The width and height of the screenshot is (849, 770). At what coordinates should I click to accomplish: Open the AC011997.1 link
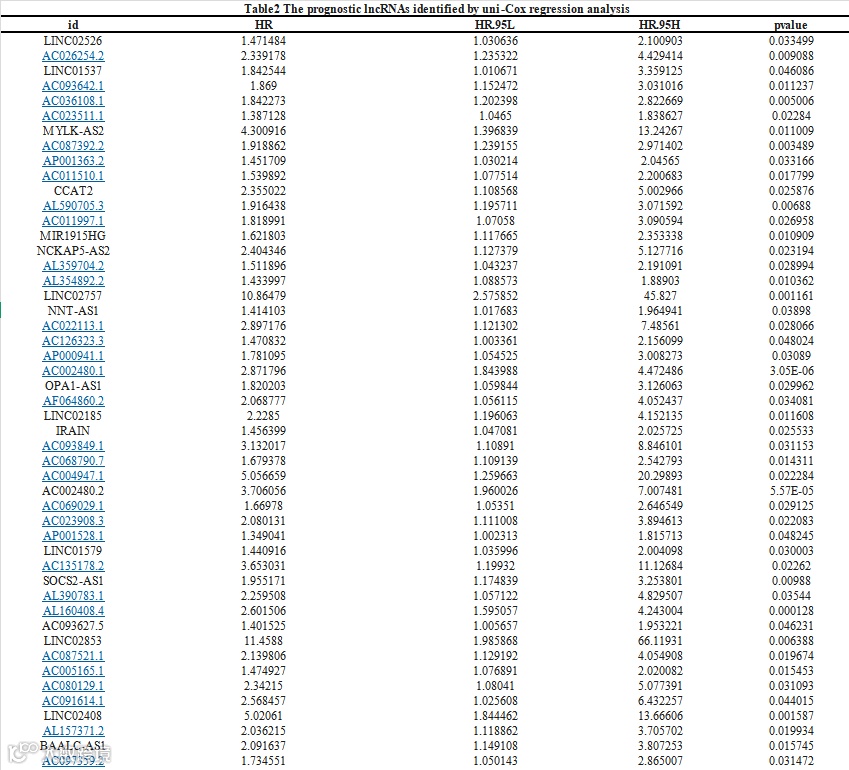point(73,221)
